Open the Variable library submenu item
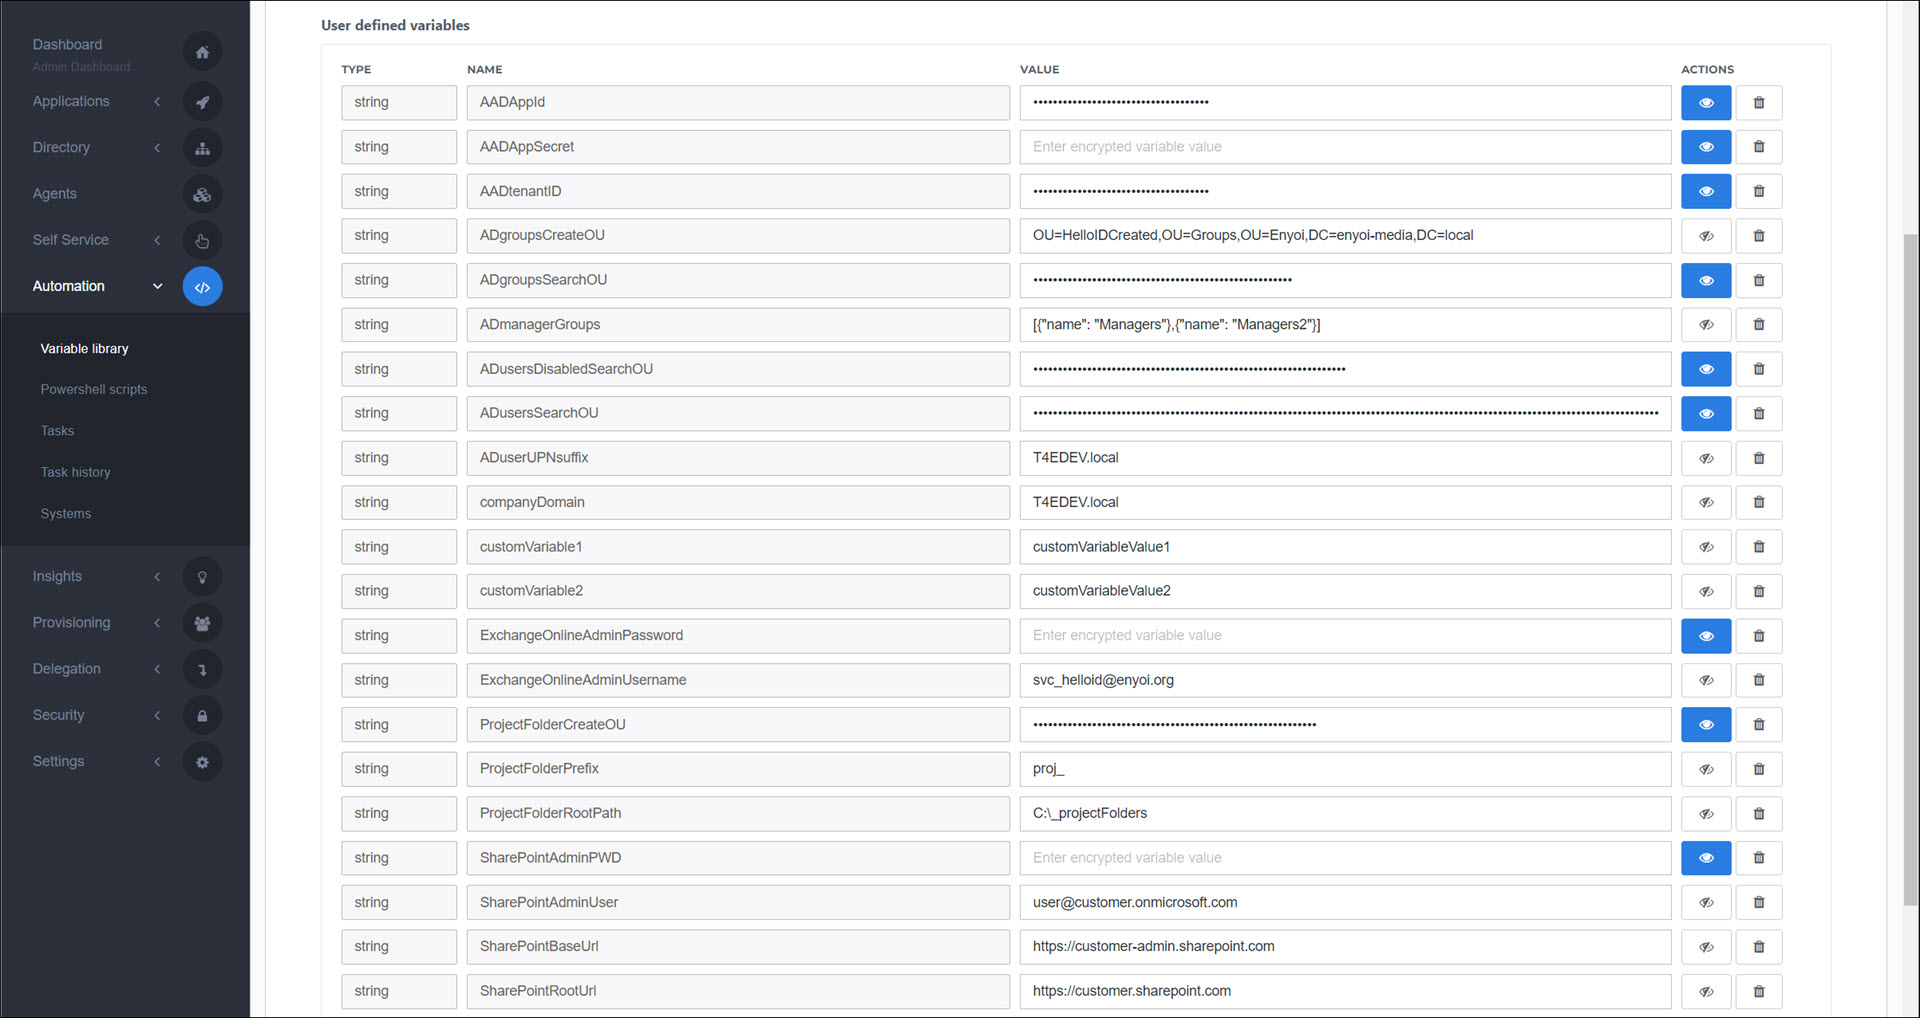 [85, 349]
